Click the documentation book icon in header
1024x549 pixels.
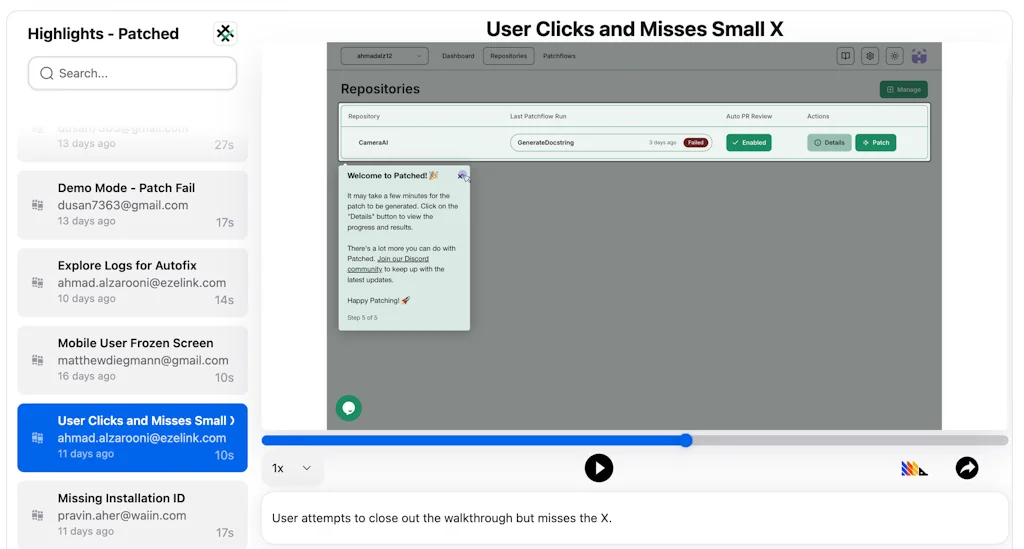pos(846,56)
